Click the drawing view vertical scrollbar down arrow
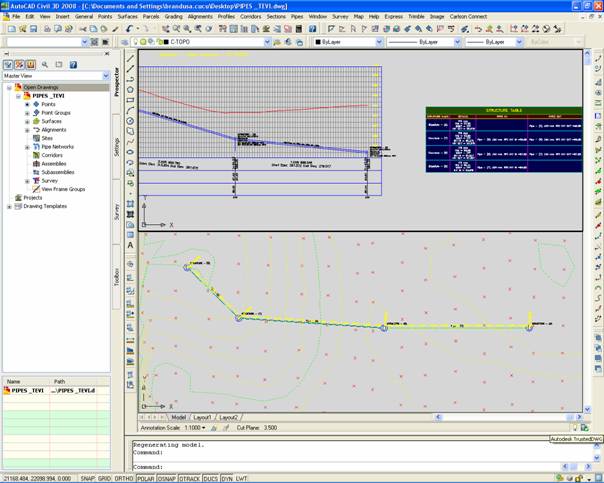 point(587,409)
